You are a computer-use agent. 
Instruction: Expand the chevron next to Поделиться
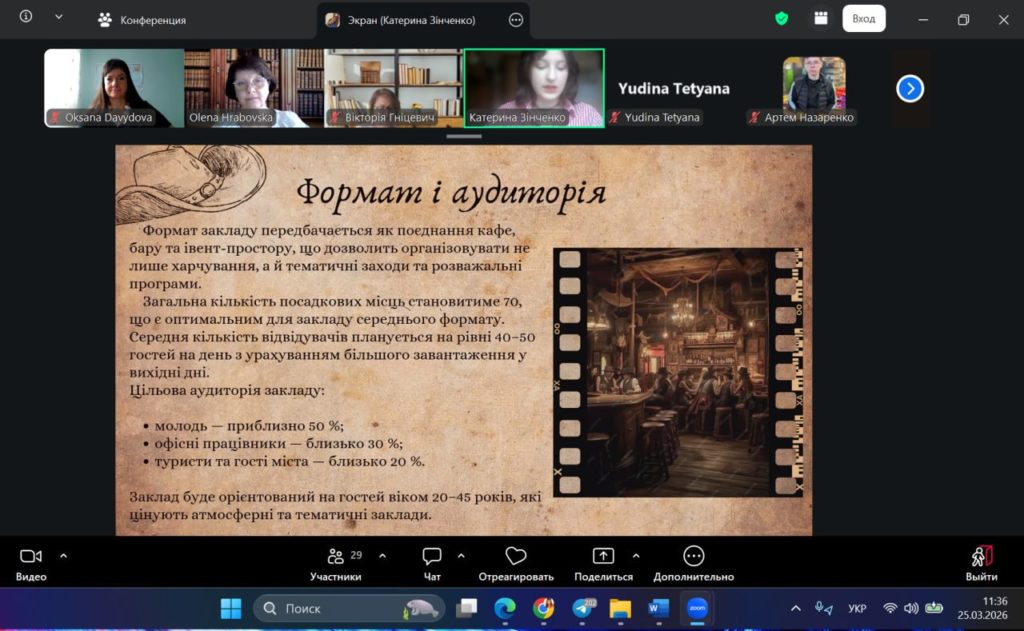point(636,555)
